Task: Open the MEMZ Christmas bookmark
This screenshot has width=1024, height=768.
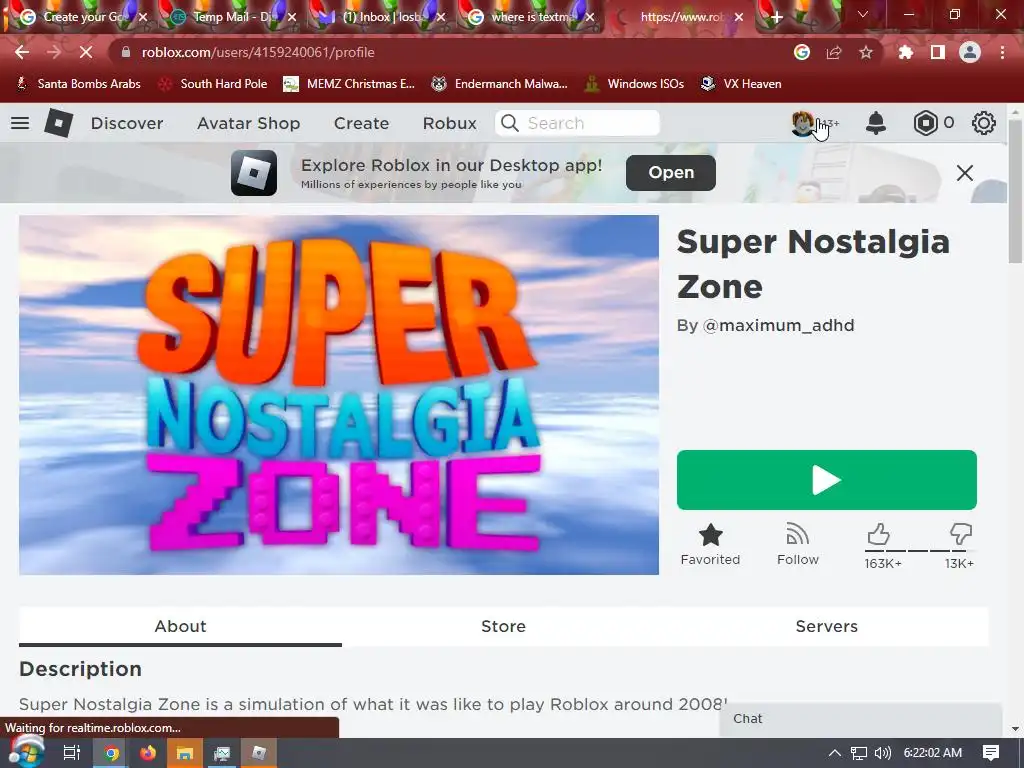Action: click(349, 84)
